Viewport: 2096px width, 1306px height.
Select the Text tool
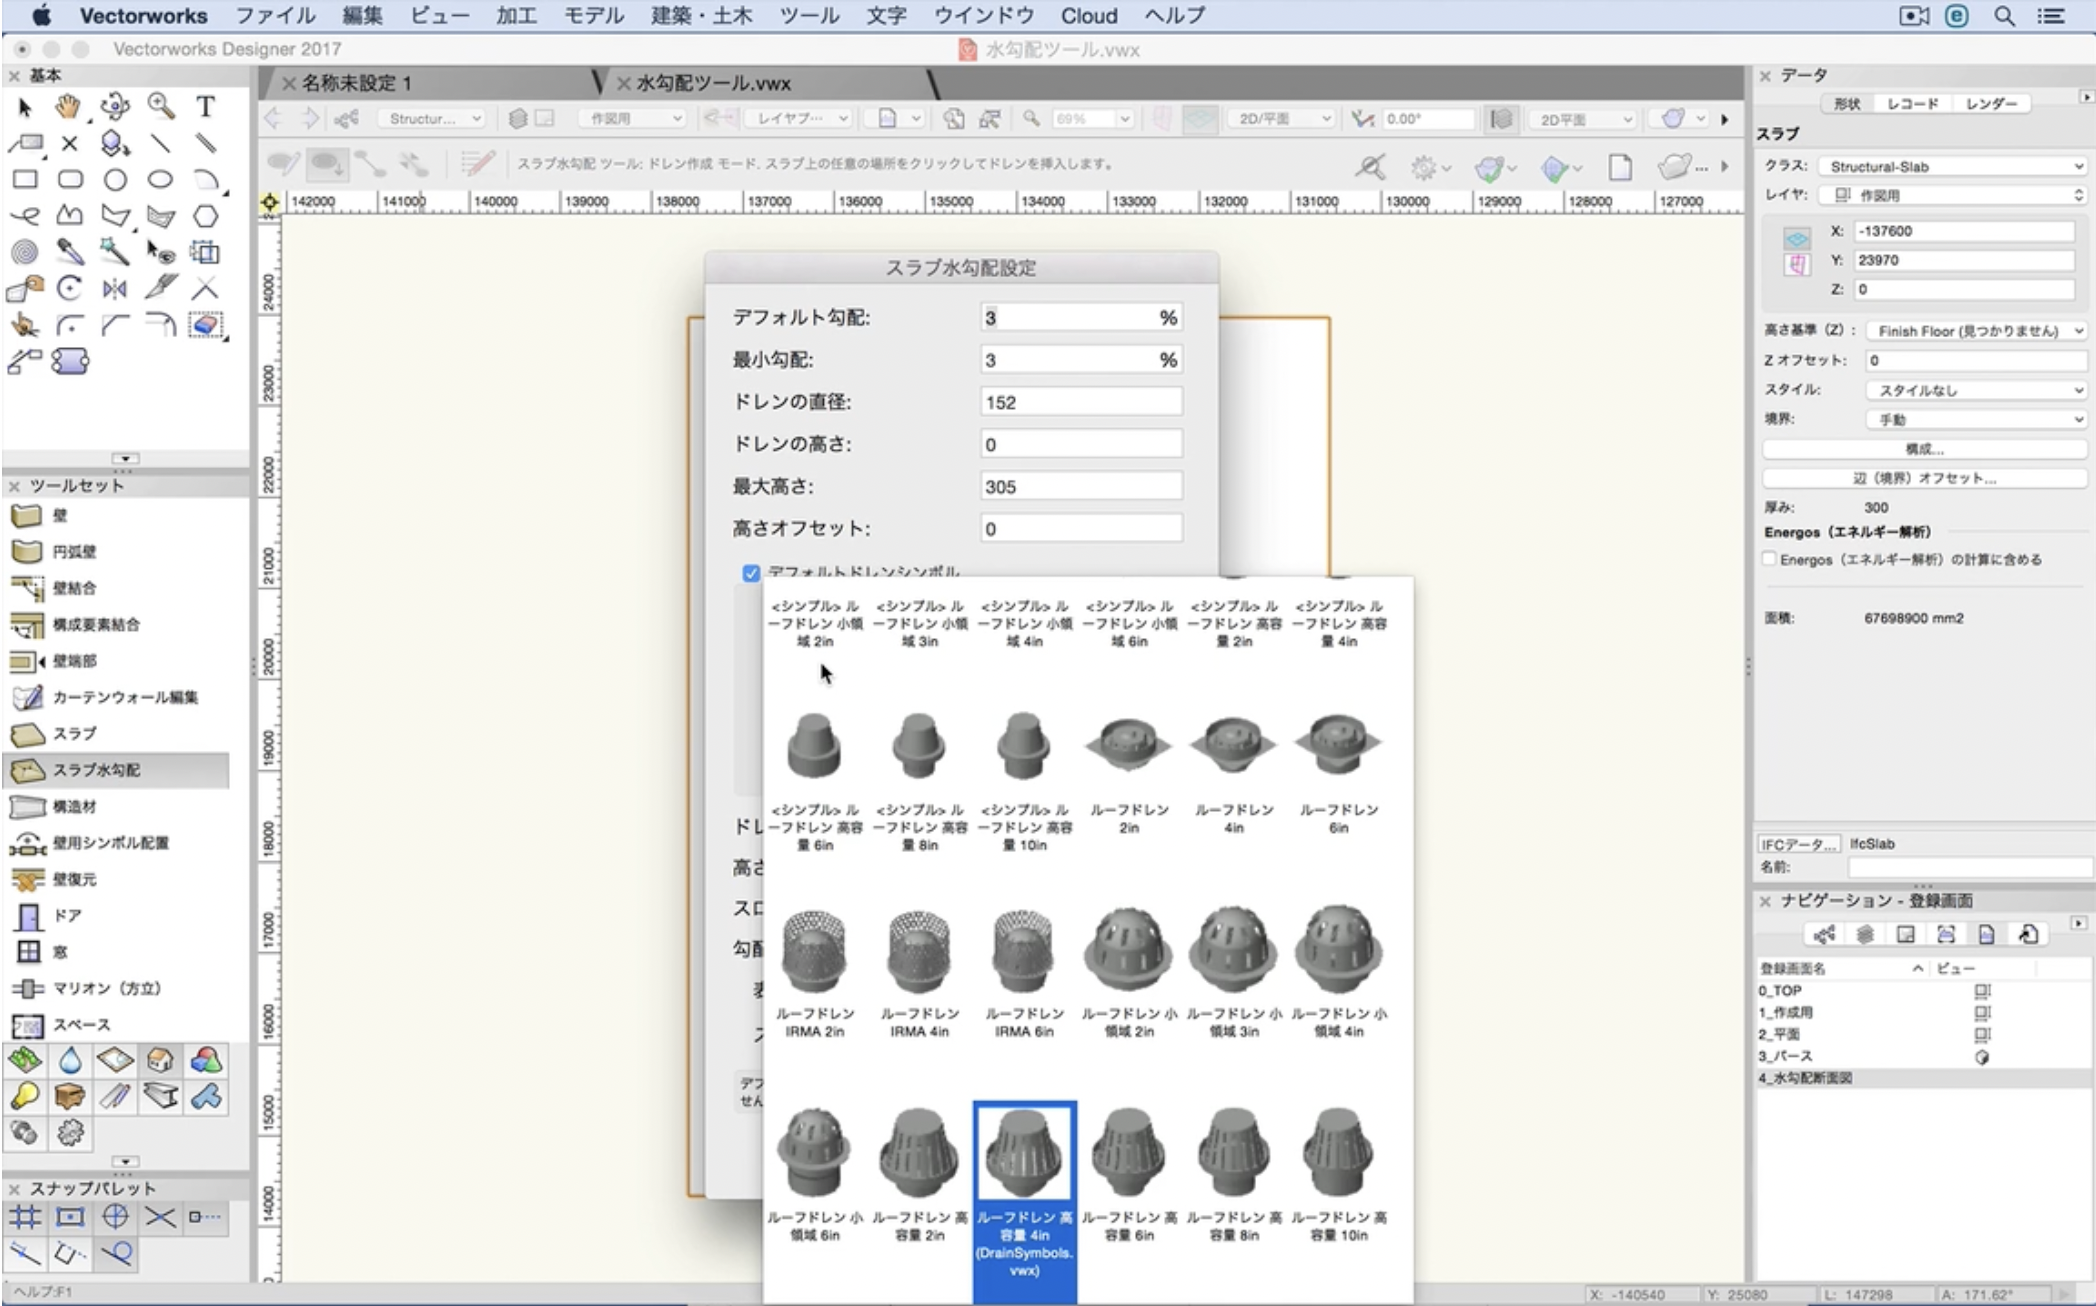pos(205,106)
